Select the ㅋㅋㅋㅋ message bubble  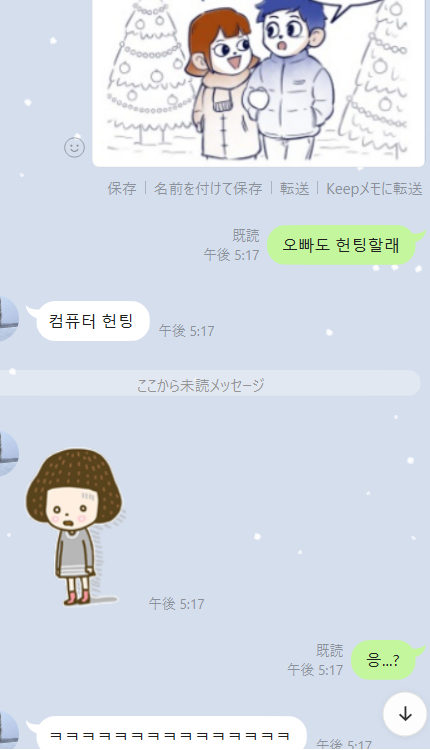click(x=169, y=733)
